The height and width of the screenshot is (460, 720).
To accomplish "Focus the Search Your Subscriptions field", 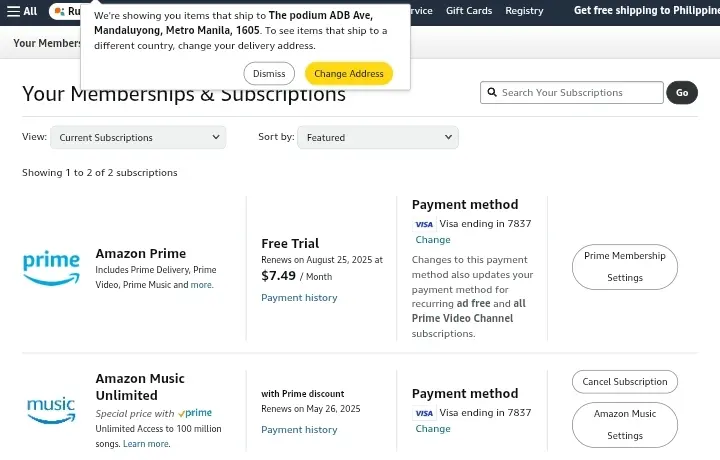I will click(572, 93).
